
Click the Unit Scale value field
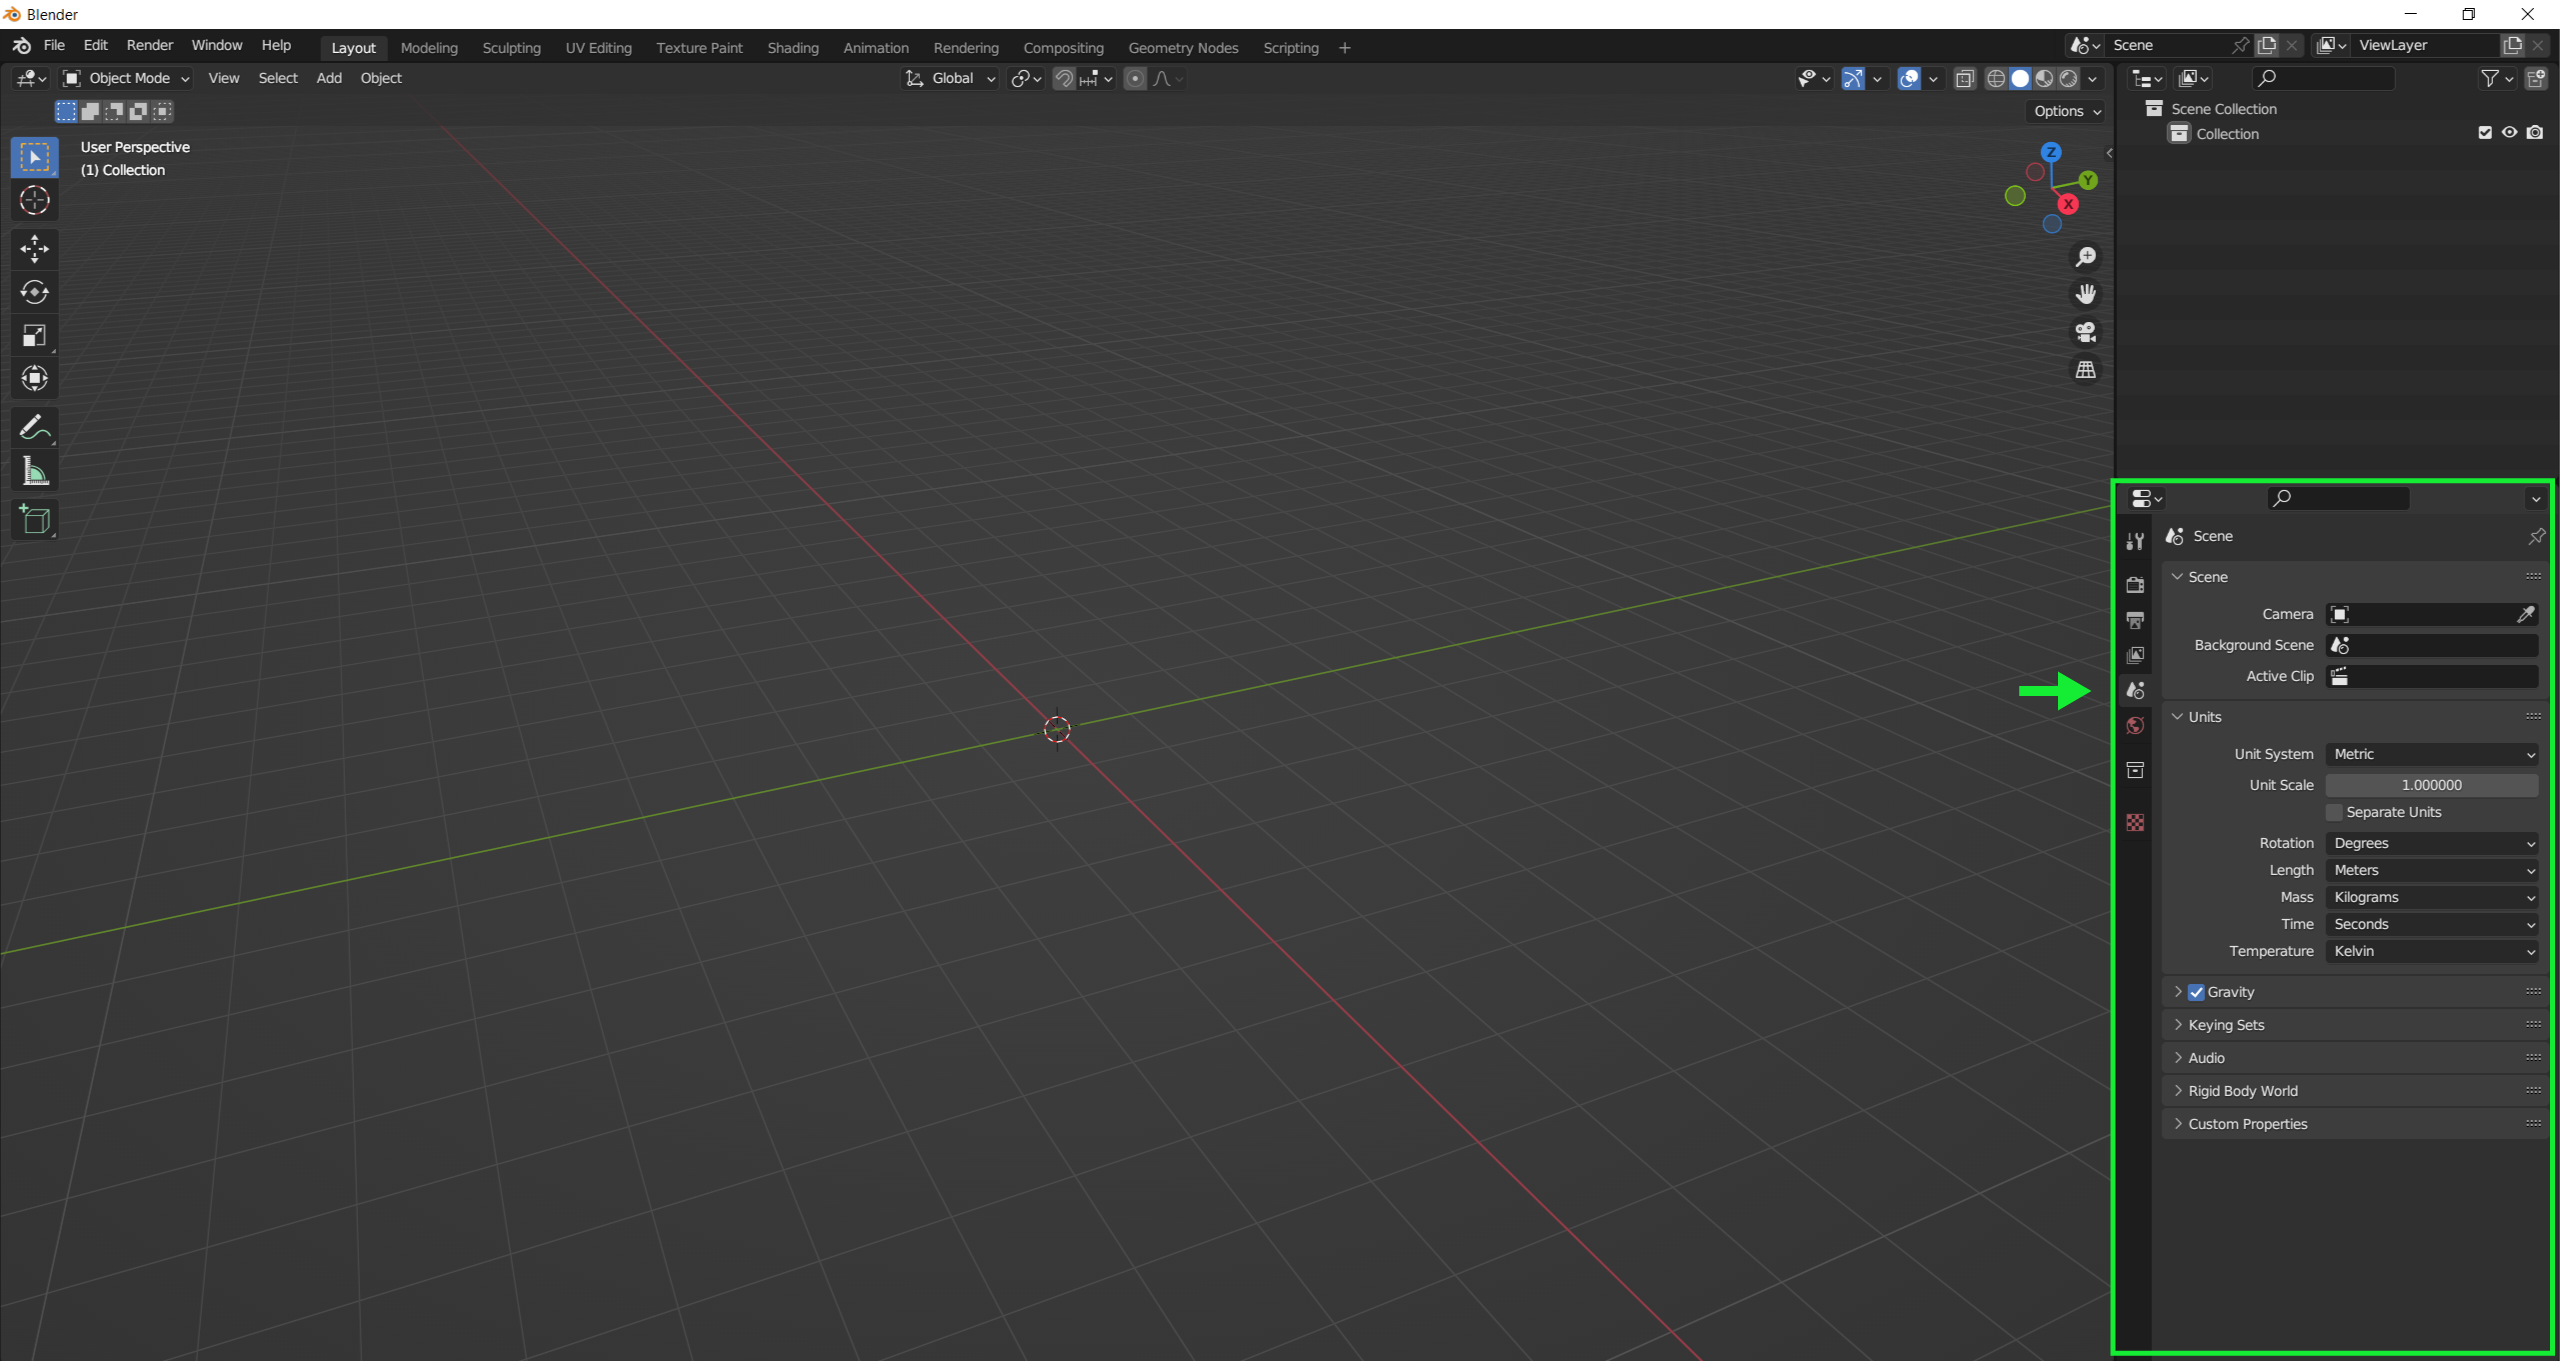point(2431,785)
